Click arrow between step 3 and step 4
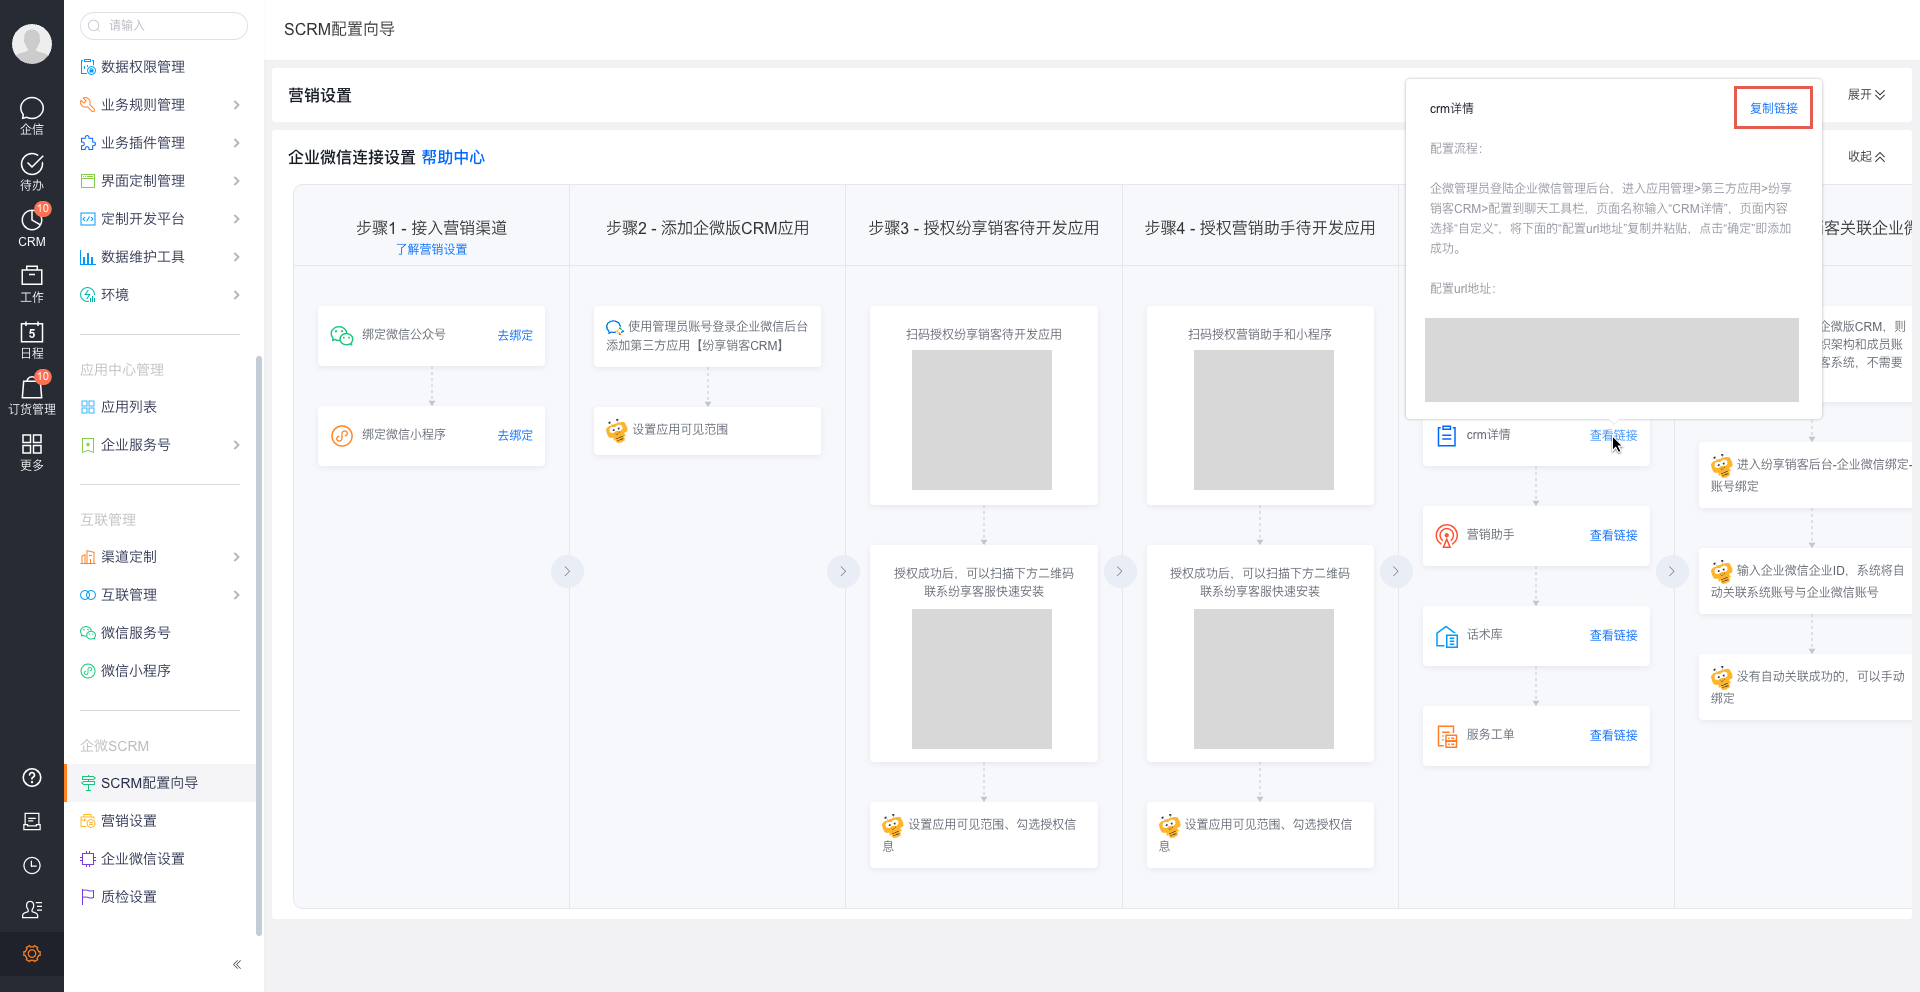1920x992 pixels. (x=1119, y=571)
